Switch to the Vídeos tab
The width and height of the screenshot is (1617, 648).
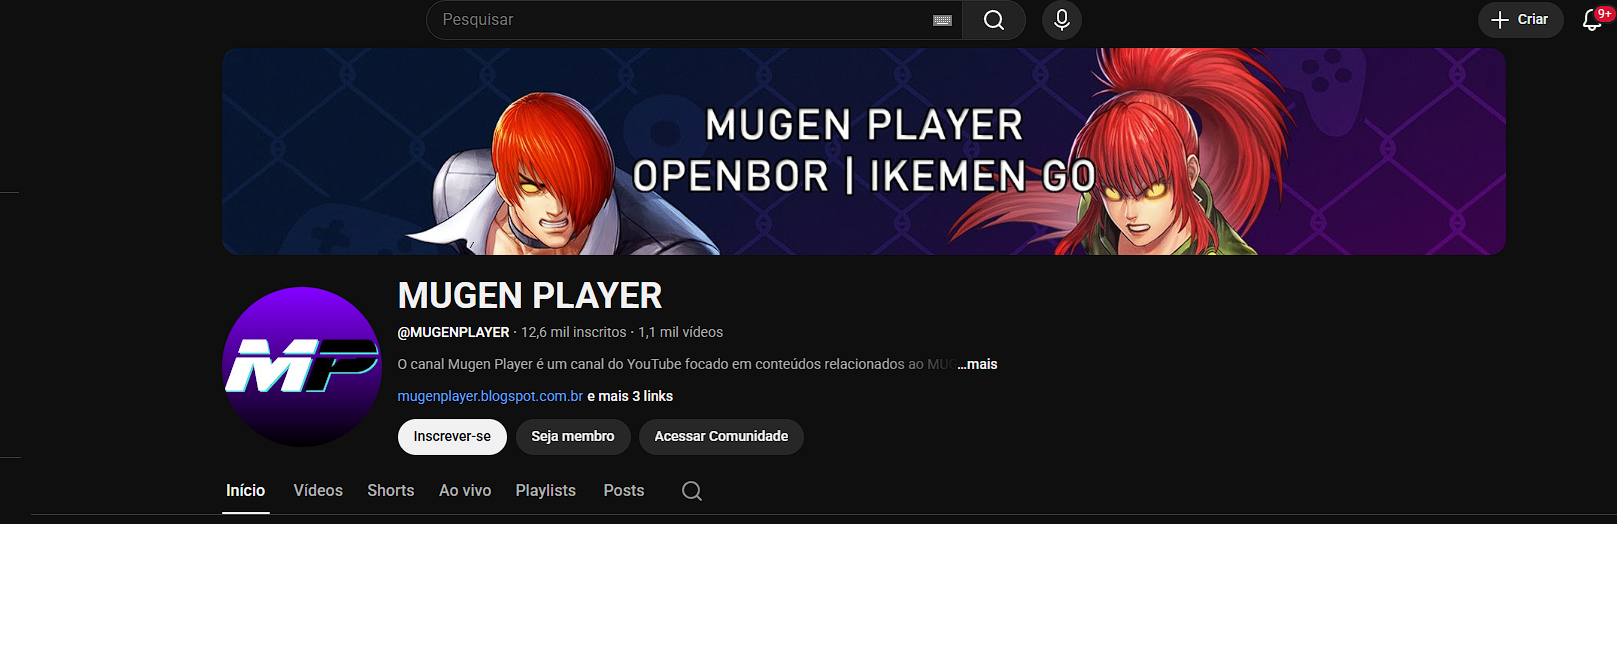pos(318,491)
